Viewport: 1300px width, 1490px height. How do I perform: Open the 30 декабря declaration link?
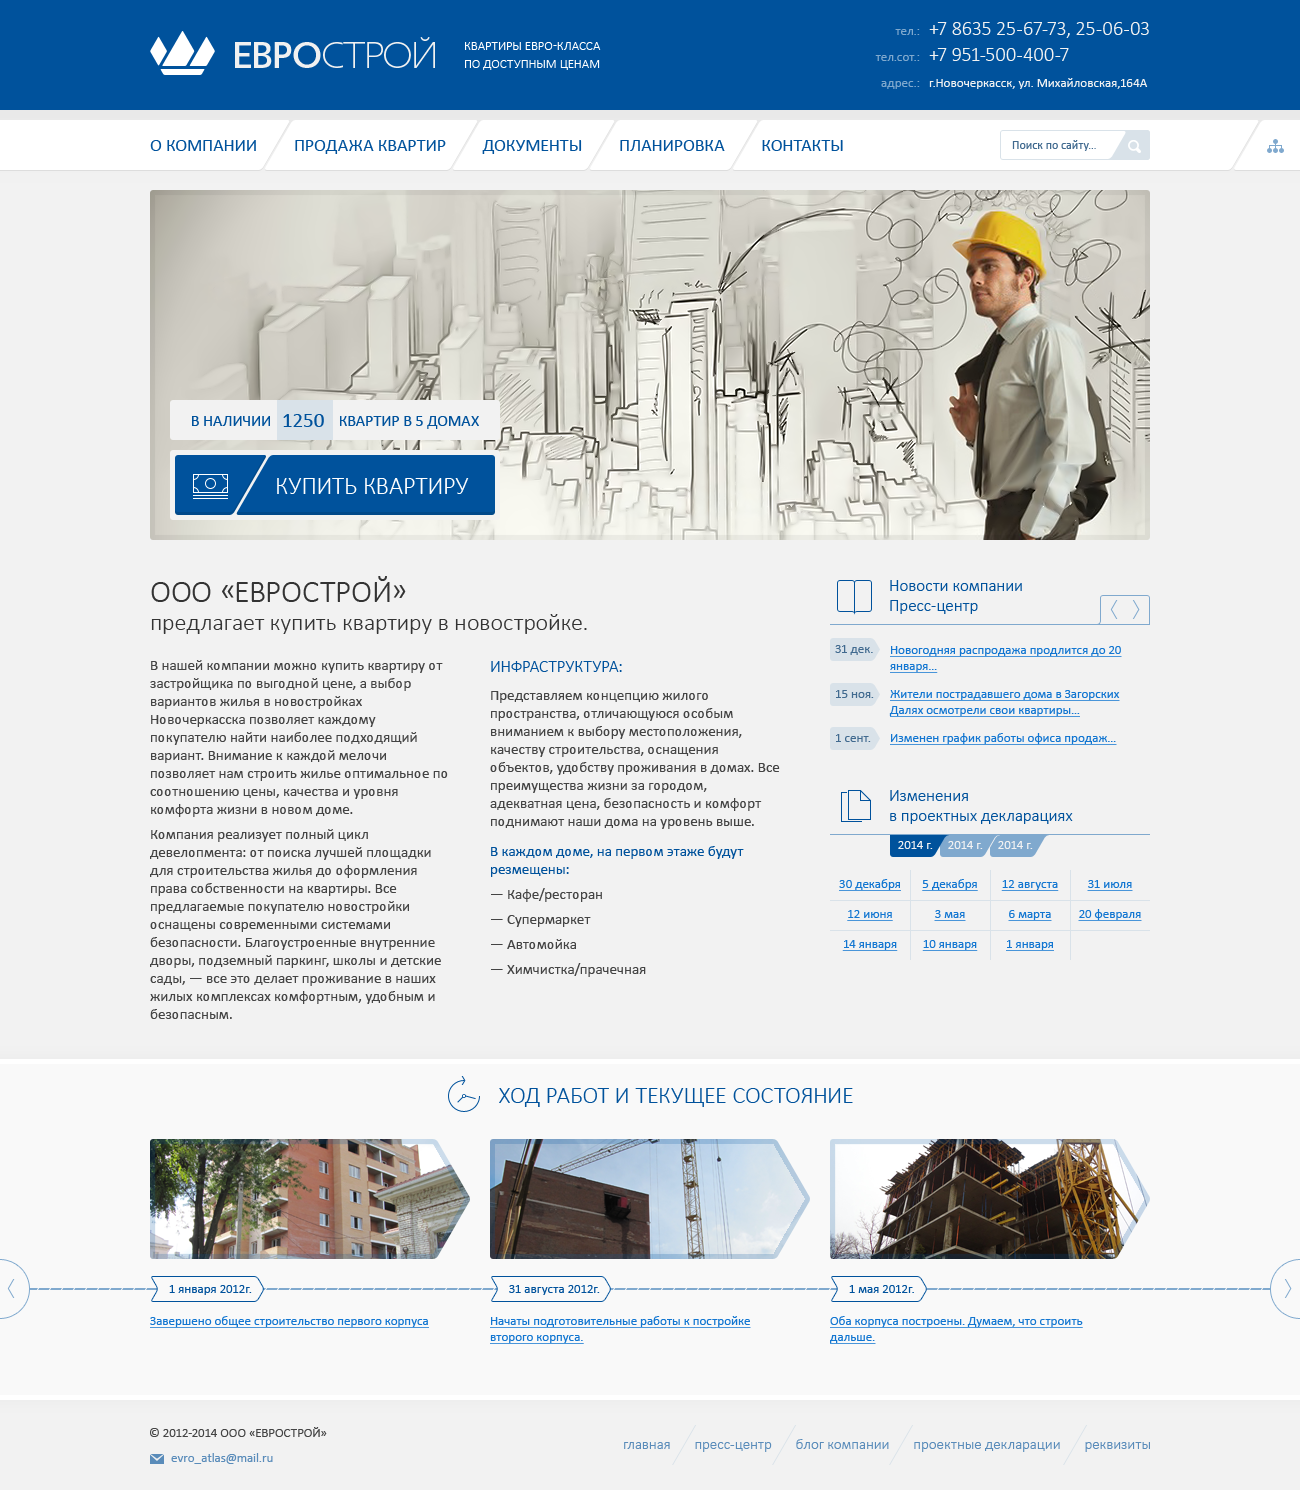coord(869,884)
